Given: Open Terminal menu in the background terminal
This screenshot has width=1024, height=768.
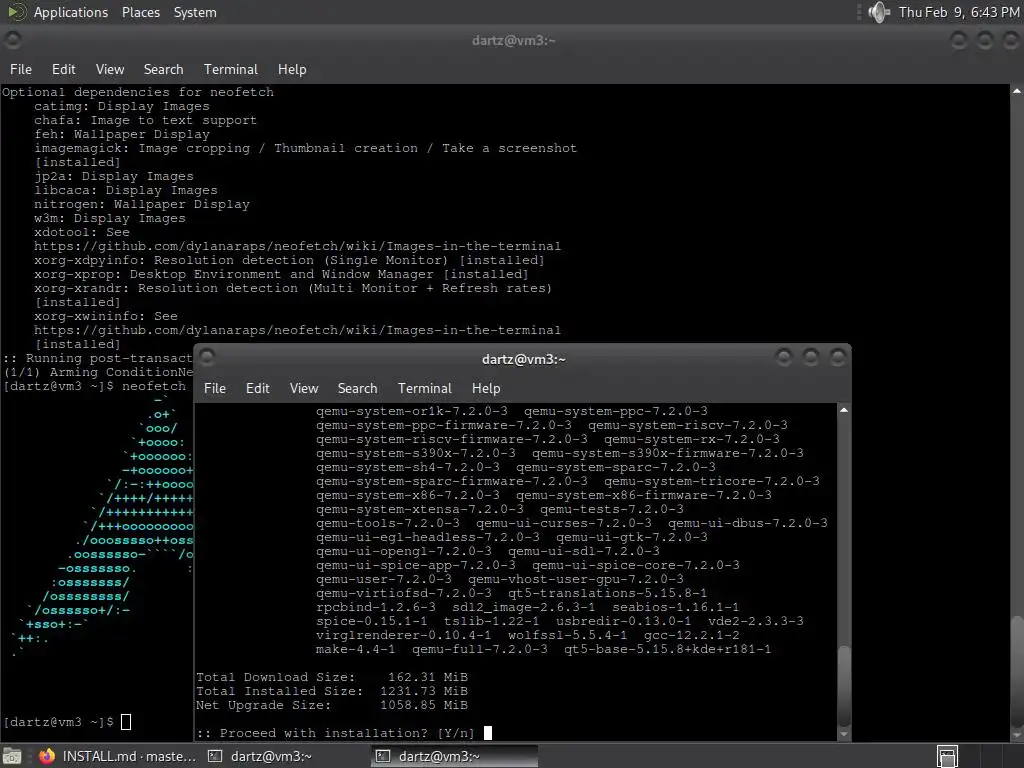Looking at the screenshot, I should [231, 69].
